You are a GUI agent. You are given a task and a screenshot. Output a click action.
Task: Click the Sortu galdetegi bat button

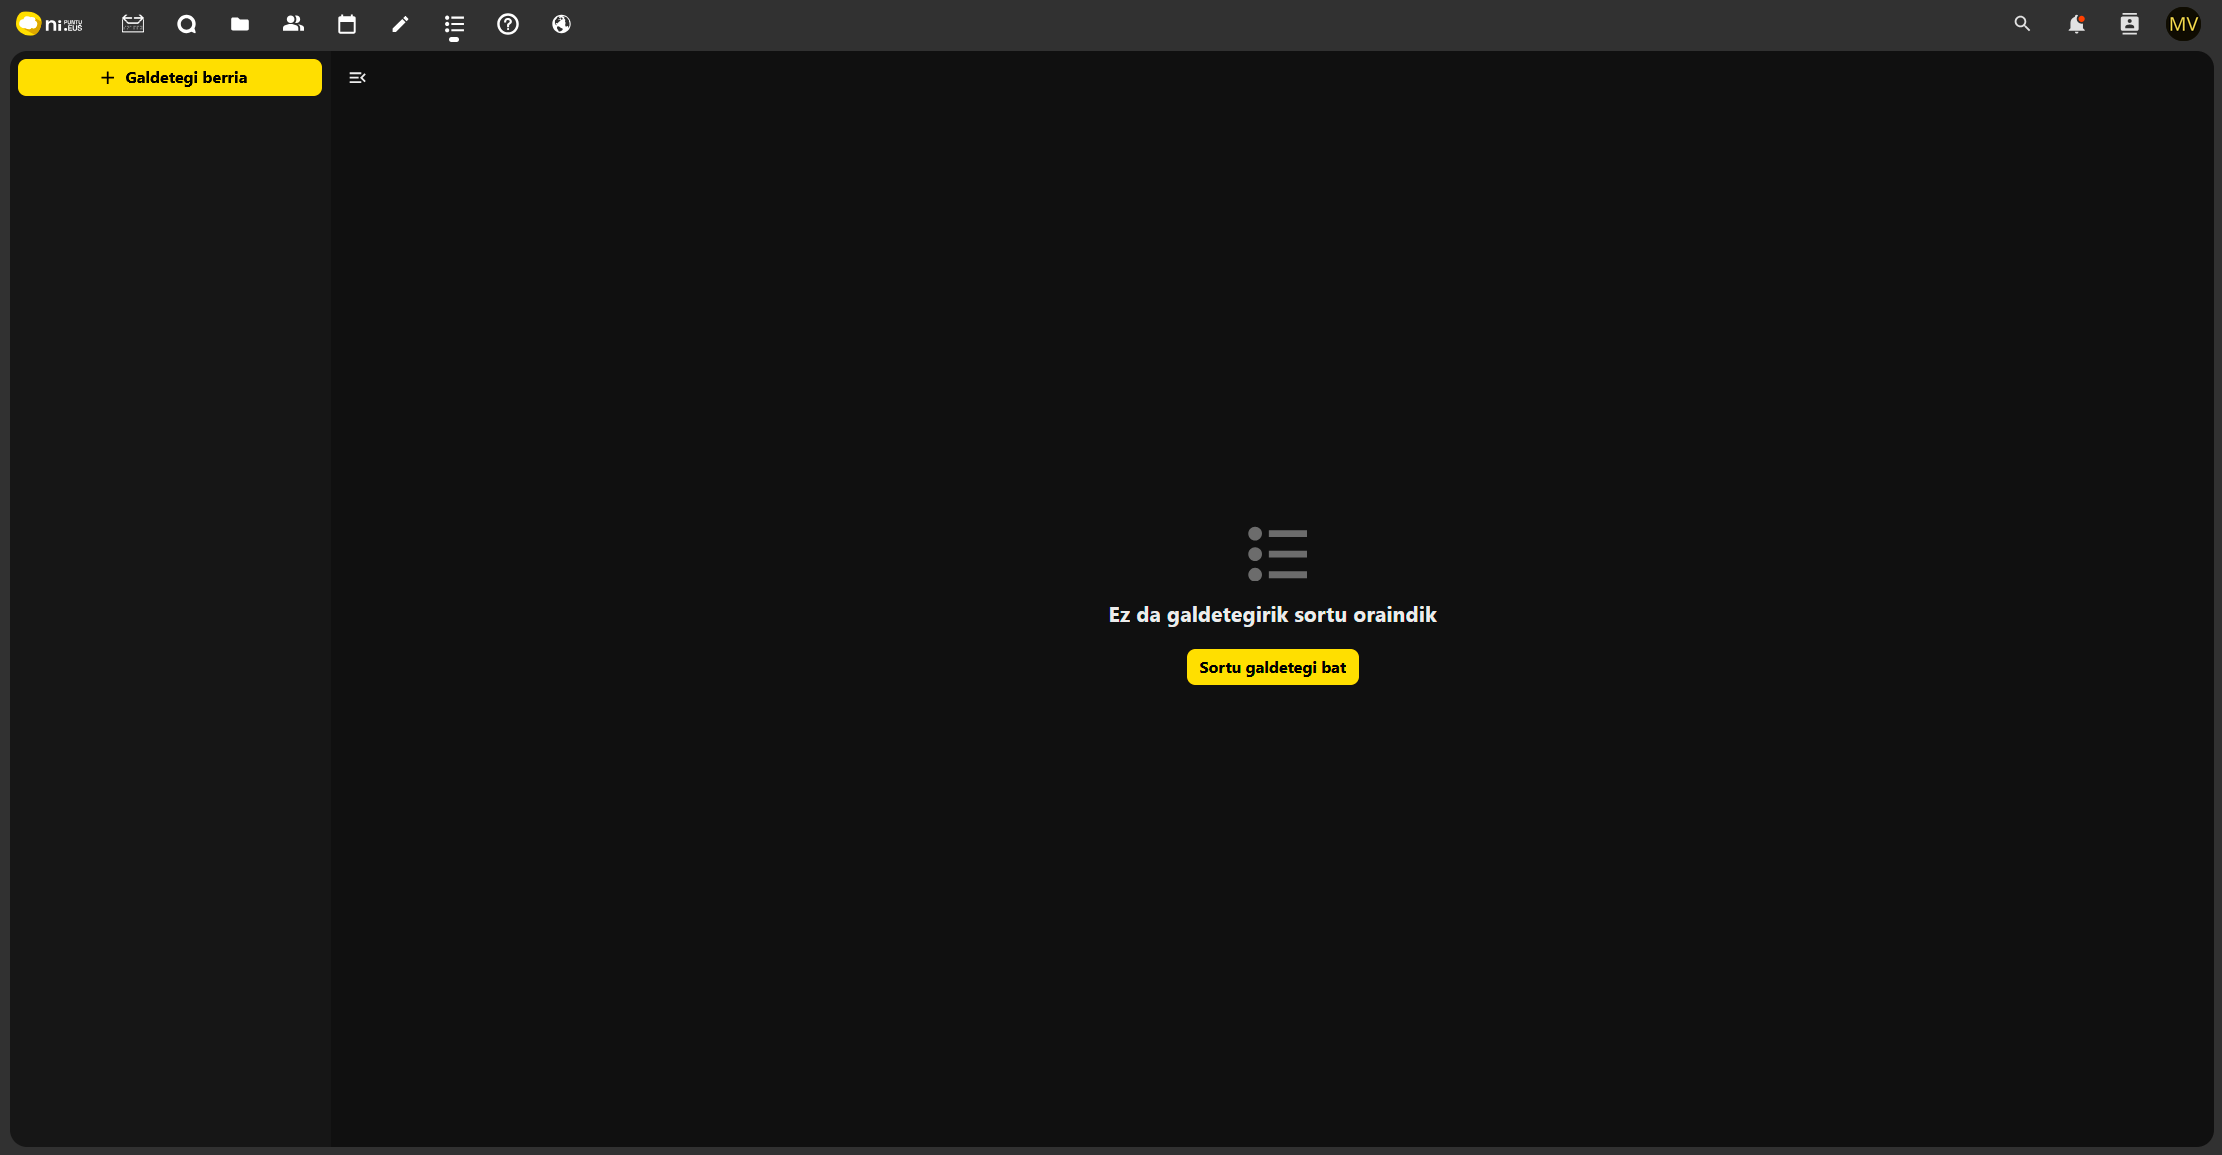(1272, 667)
